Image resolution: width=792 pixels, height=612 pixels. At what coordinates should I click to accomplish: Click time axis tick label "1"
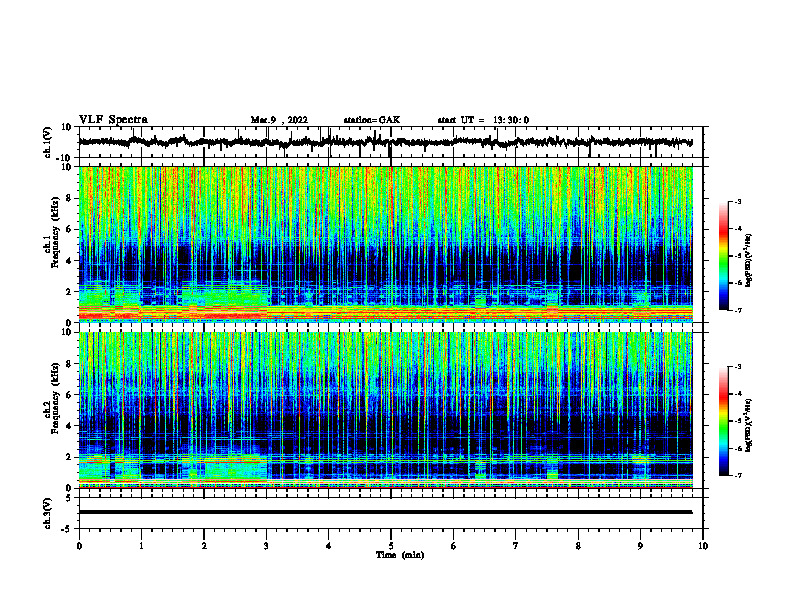[x=141, y=546]
